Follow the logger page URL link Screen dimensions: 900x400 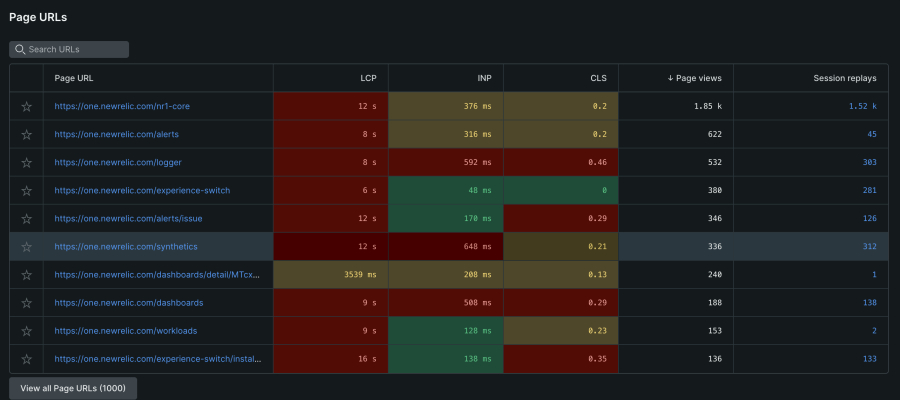118,162
